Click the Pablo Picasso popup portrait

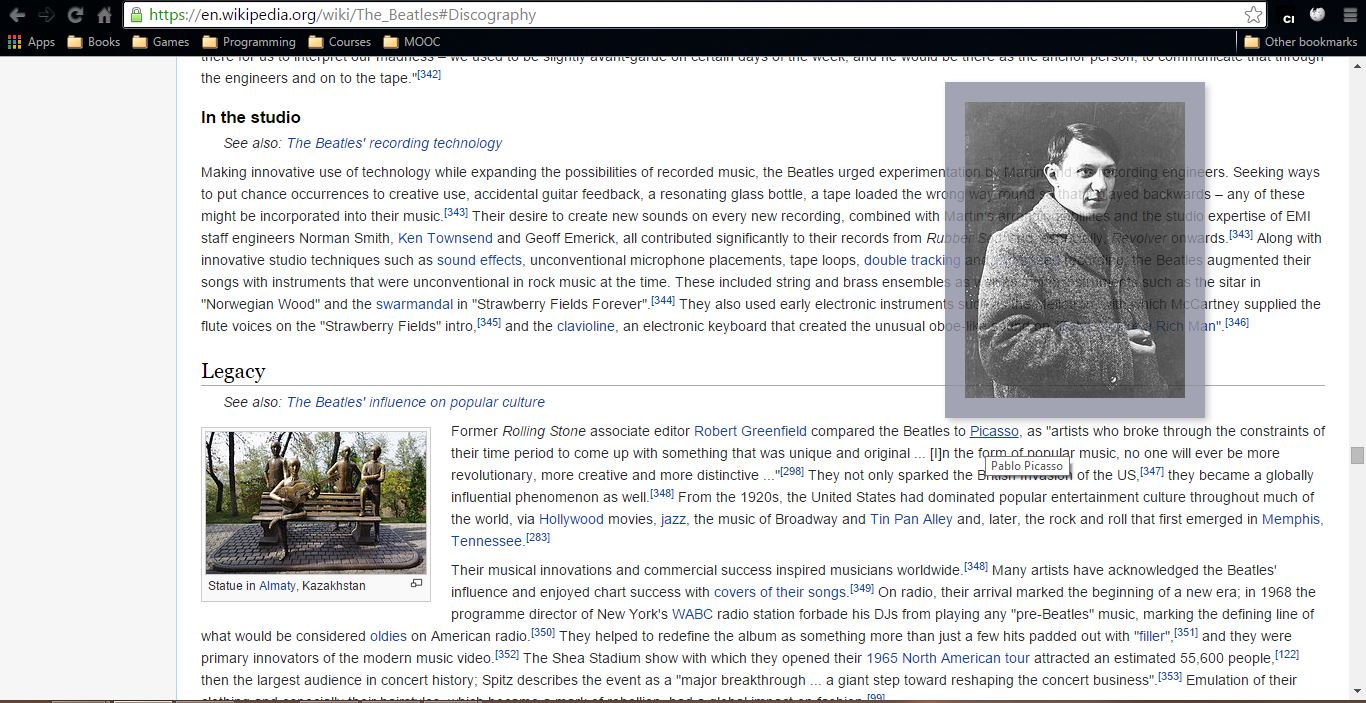(x=1075, y=250)
